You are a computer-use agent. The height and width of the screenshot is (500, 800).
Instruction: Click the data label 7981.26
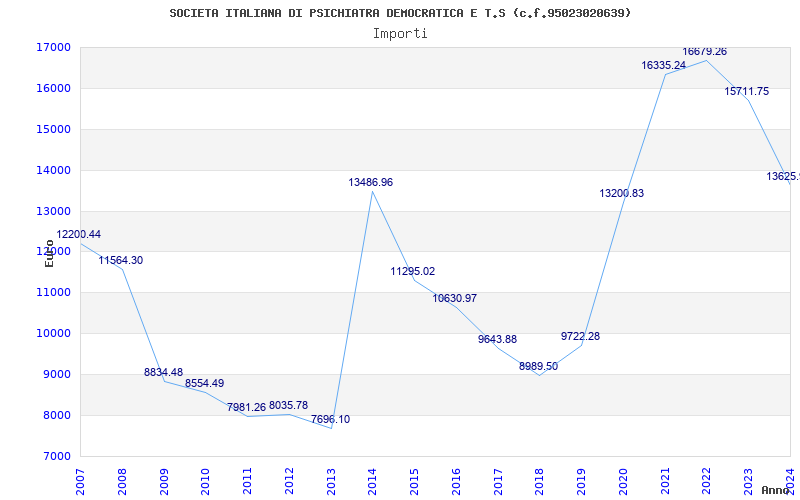(x=246, y=408)
